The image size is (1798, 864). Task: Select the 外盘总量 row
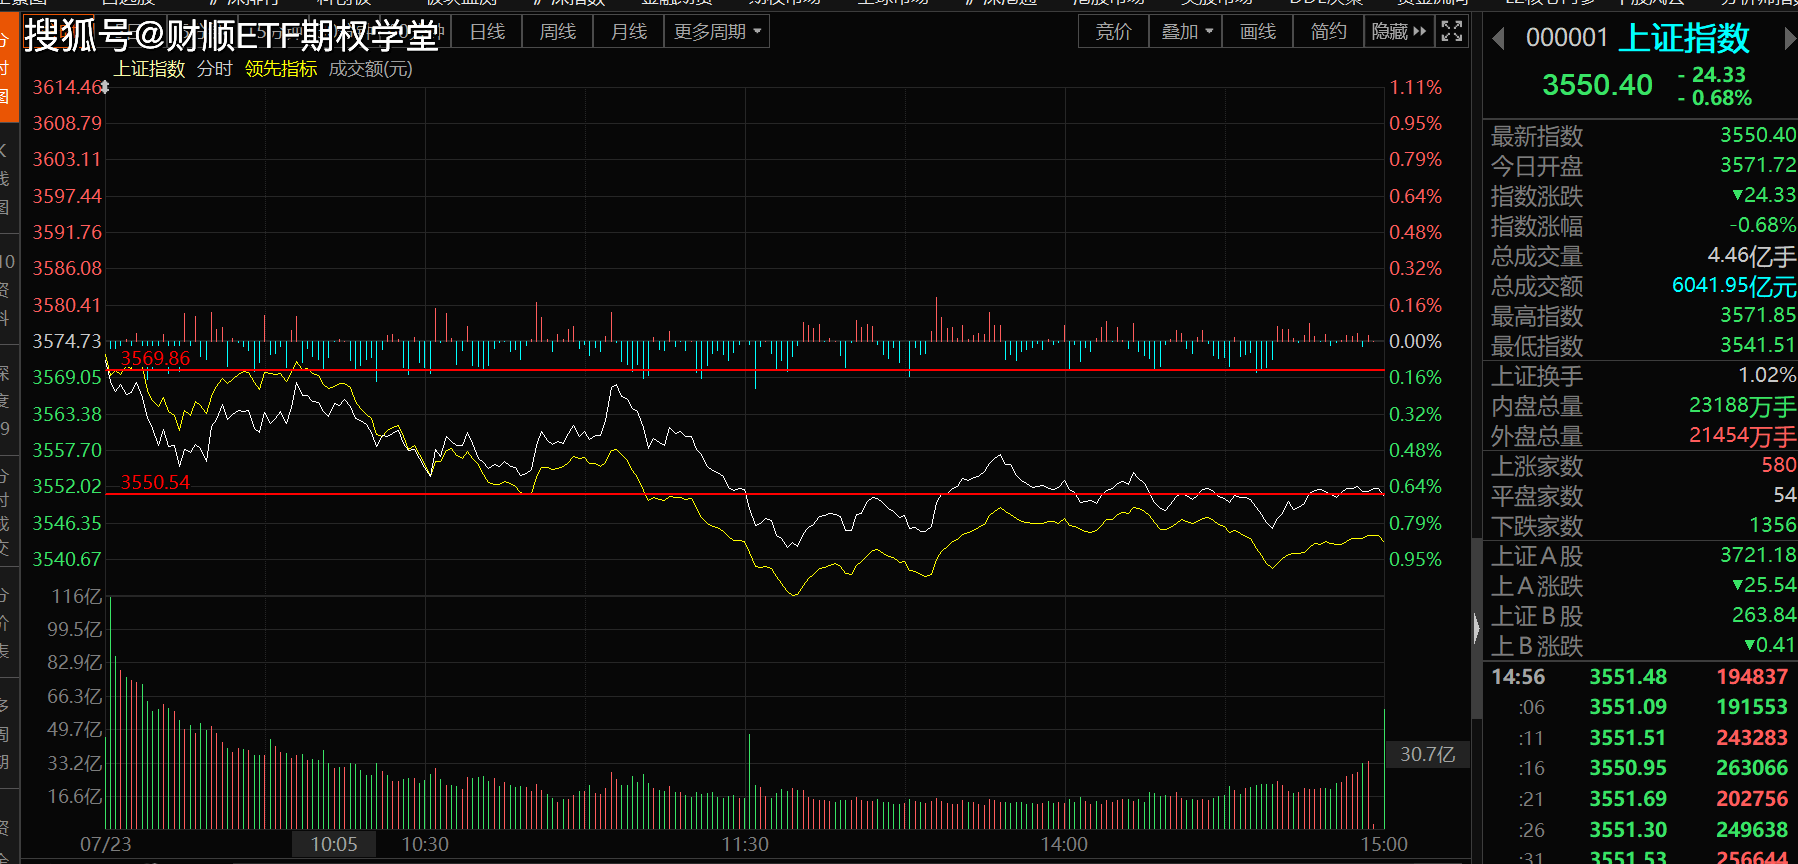pyautogui.click(x=1643, y=436)
